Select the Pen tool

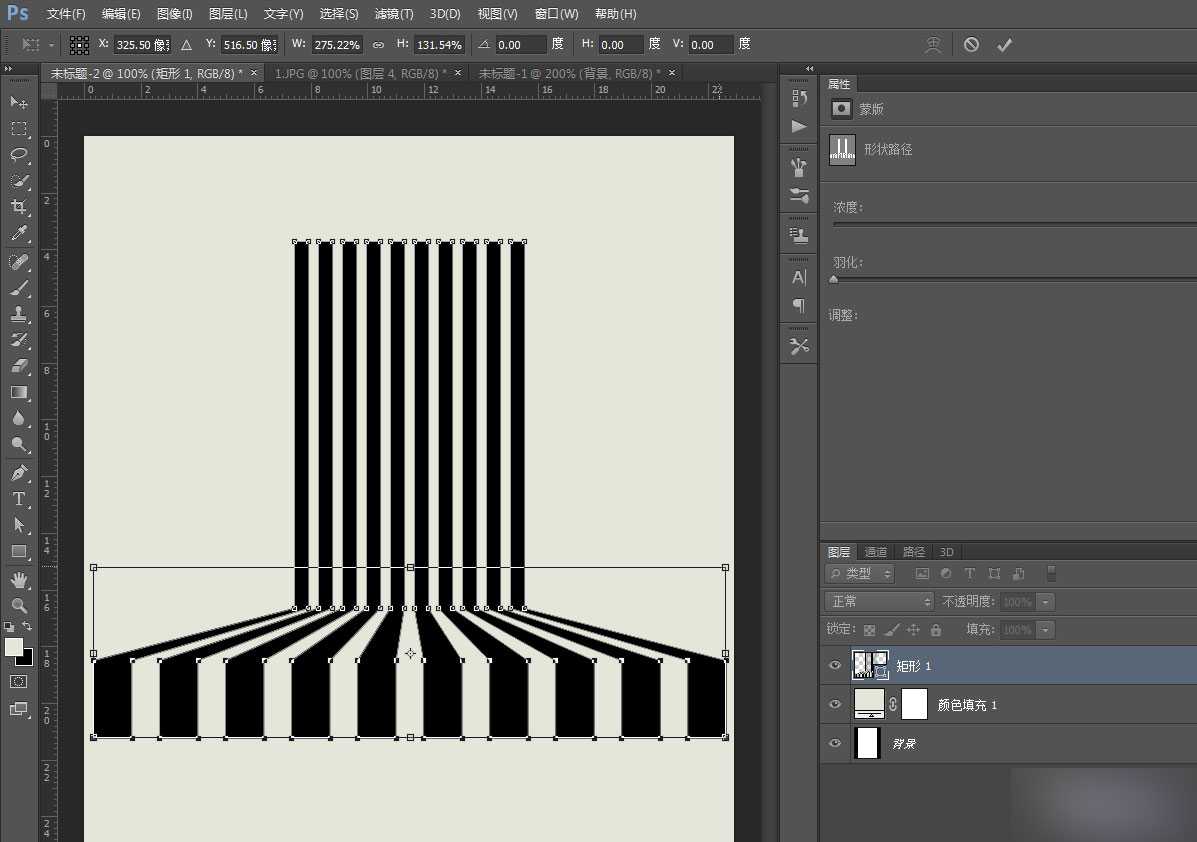[x=19, y=472]
